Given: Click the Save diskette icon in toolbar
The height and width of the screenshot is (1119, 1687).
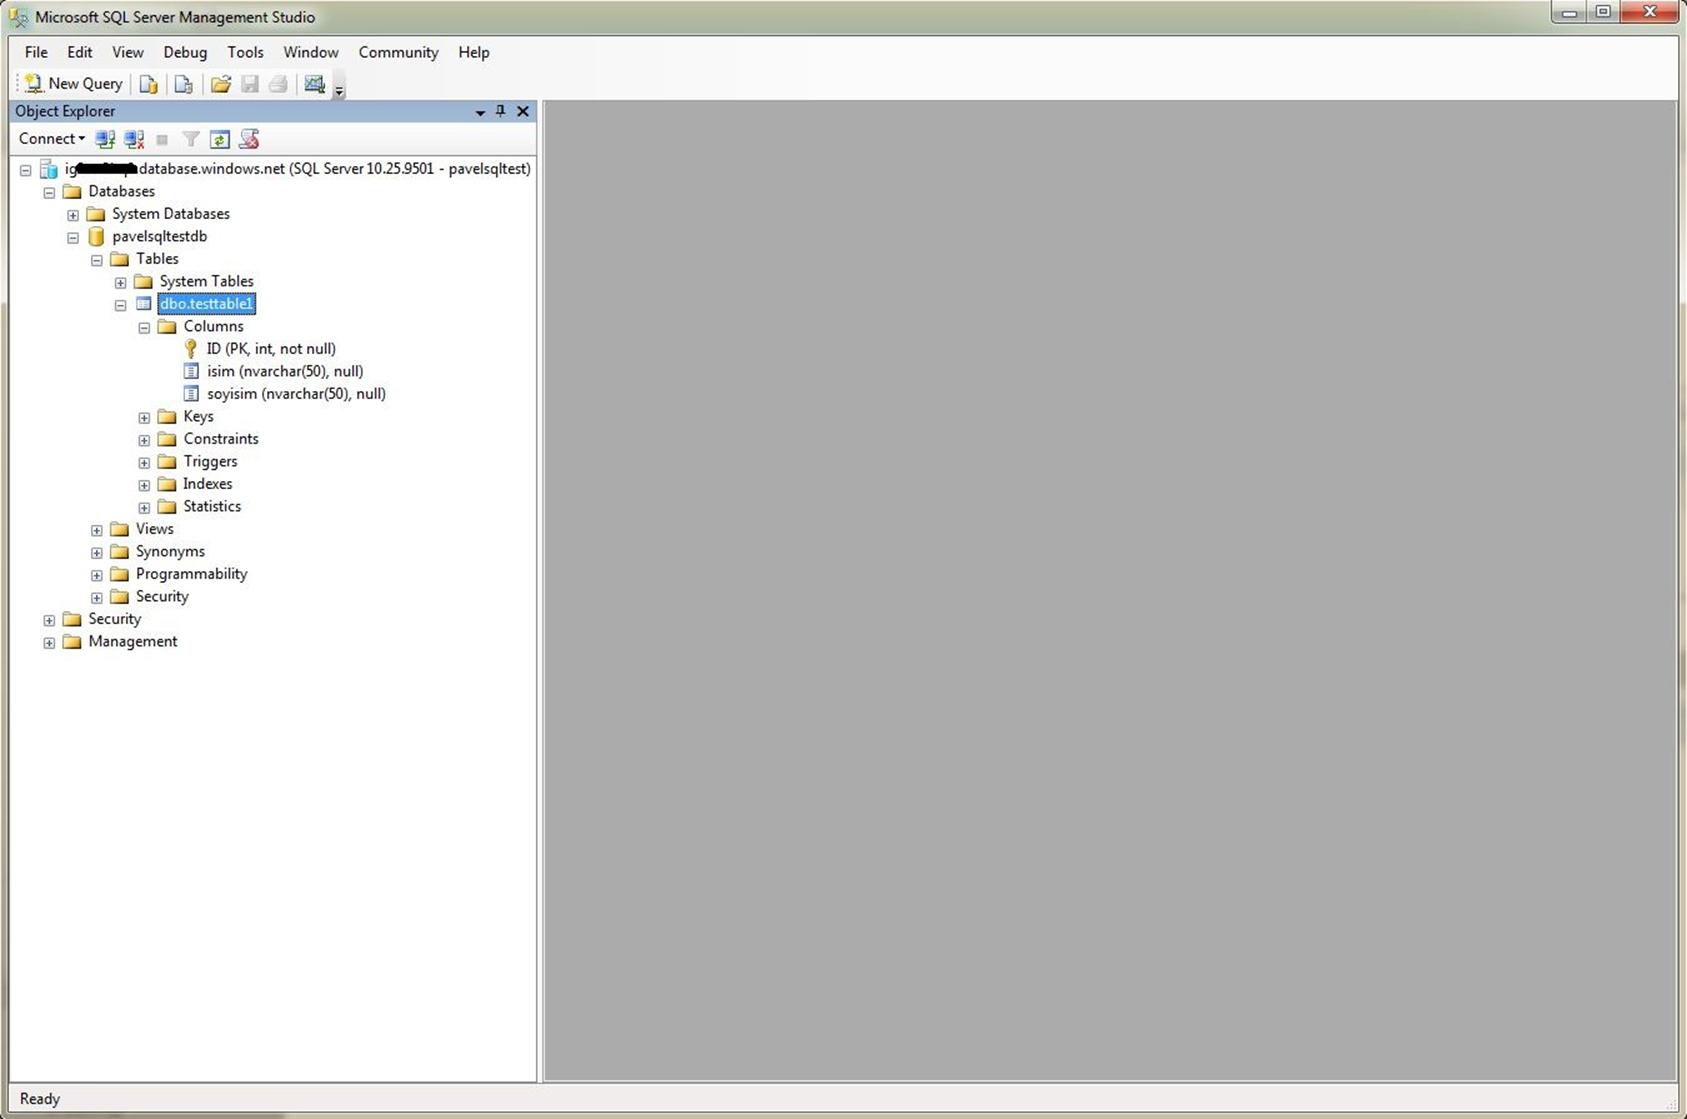Looking at the screenshot, I should 250,84.
